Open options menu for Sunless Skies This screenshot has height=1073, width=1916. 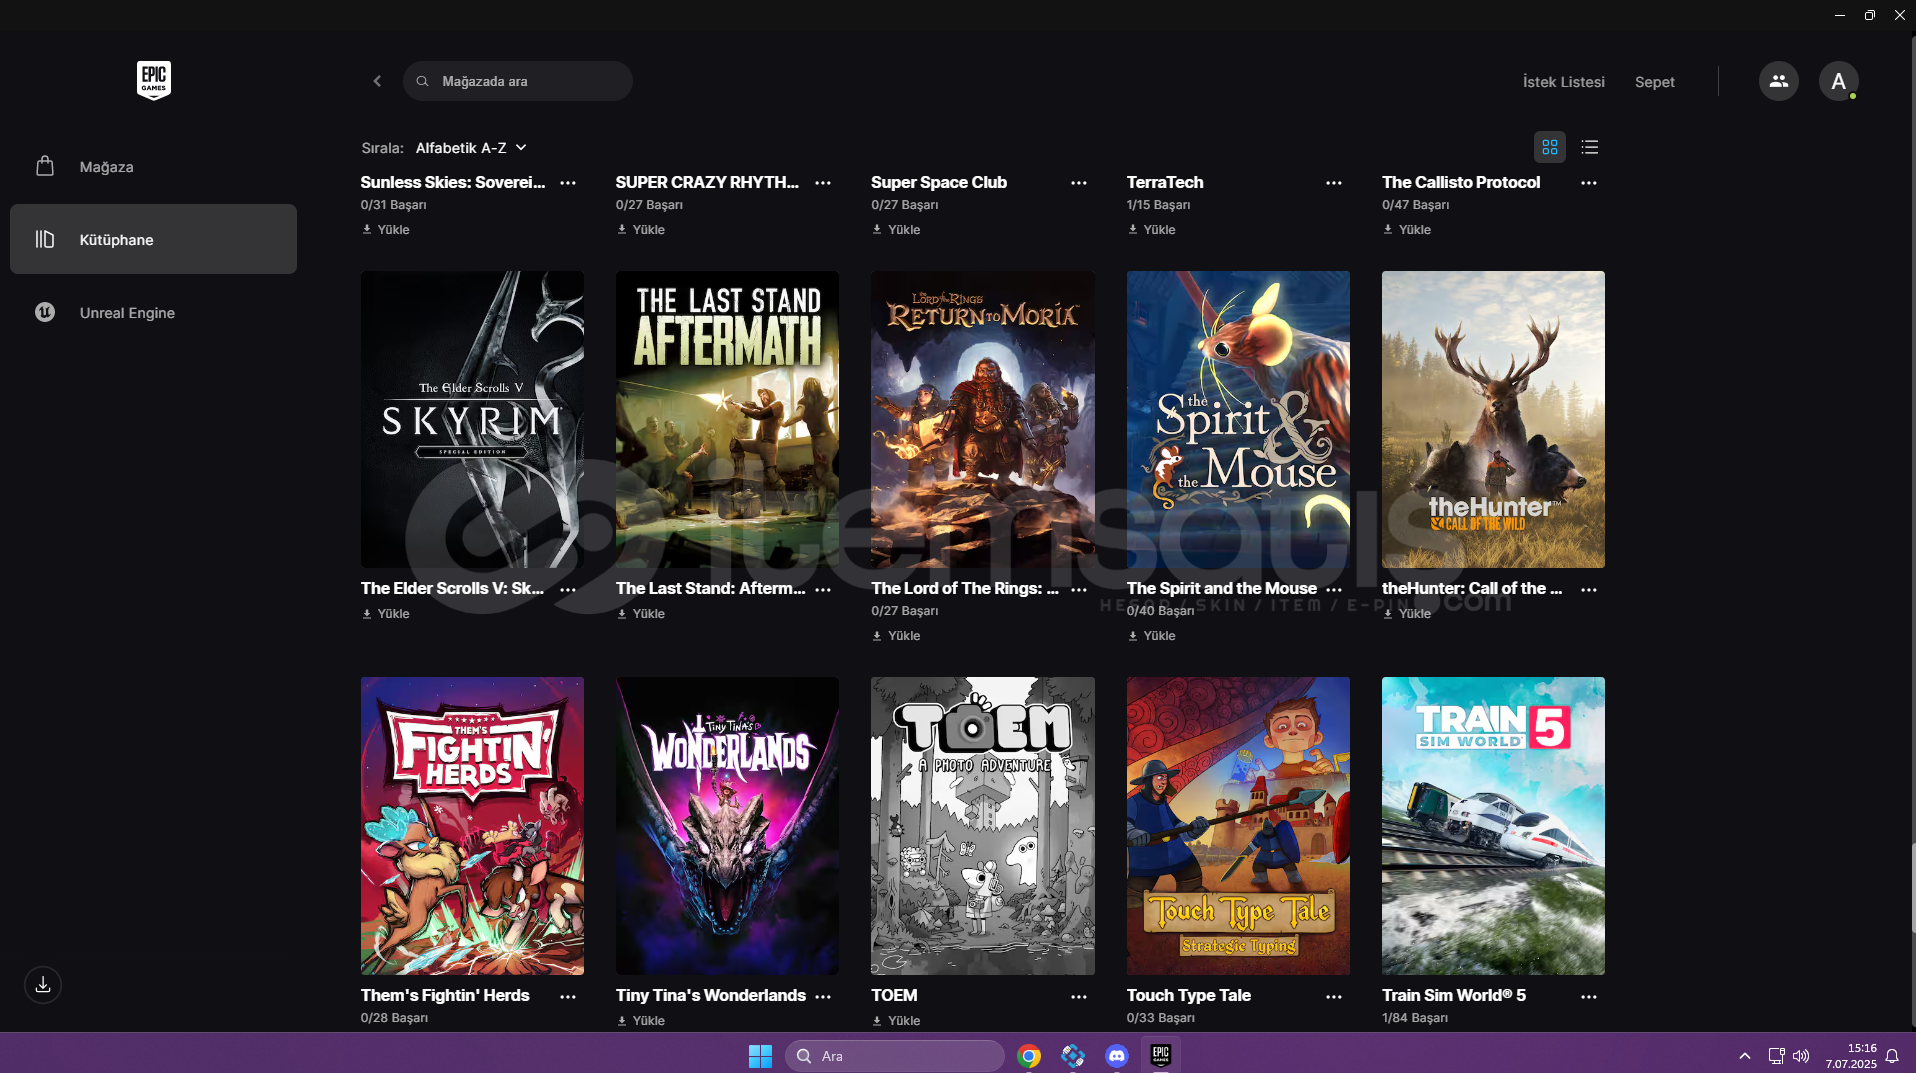pos(568,183)
